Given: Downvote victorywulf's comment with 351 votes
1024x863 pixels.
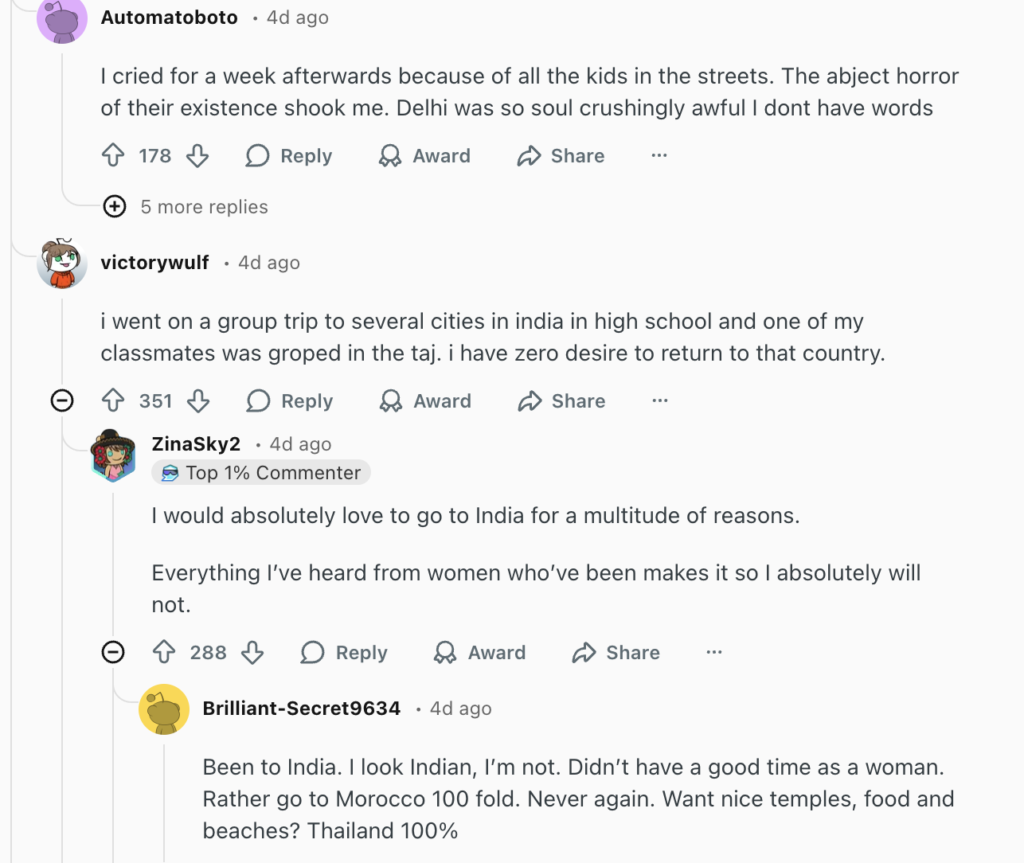Looking at the screenshot, I should coord(198,401).
